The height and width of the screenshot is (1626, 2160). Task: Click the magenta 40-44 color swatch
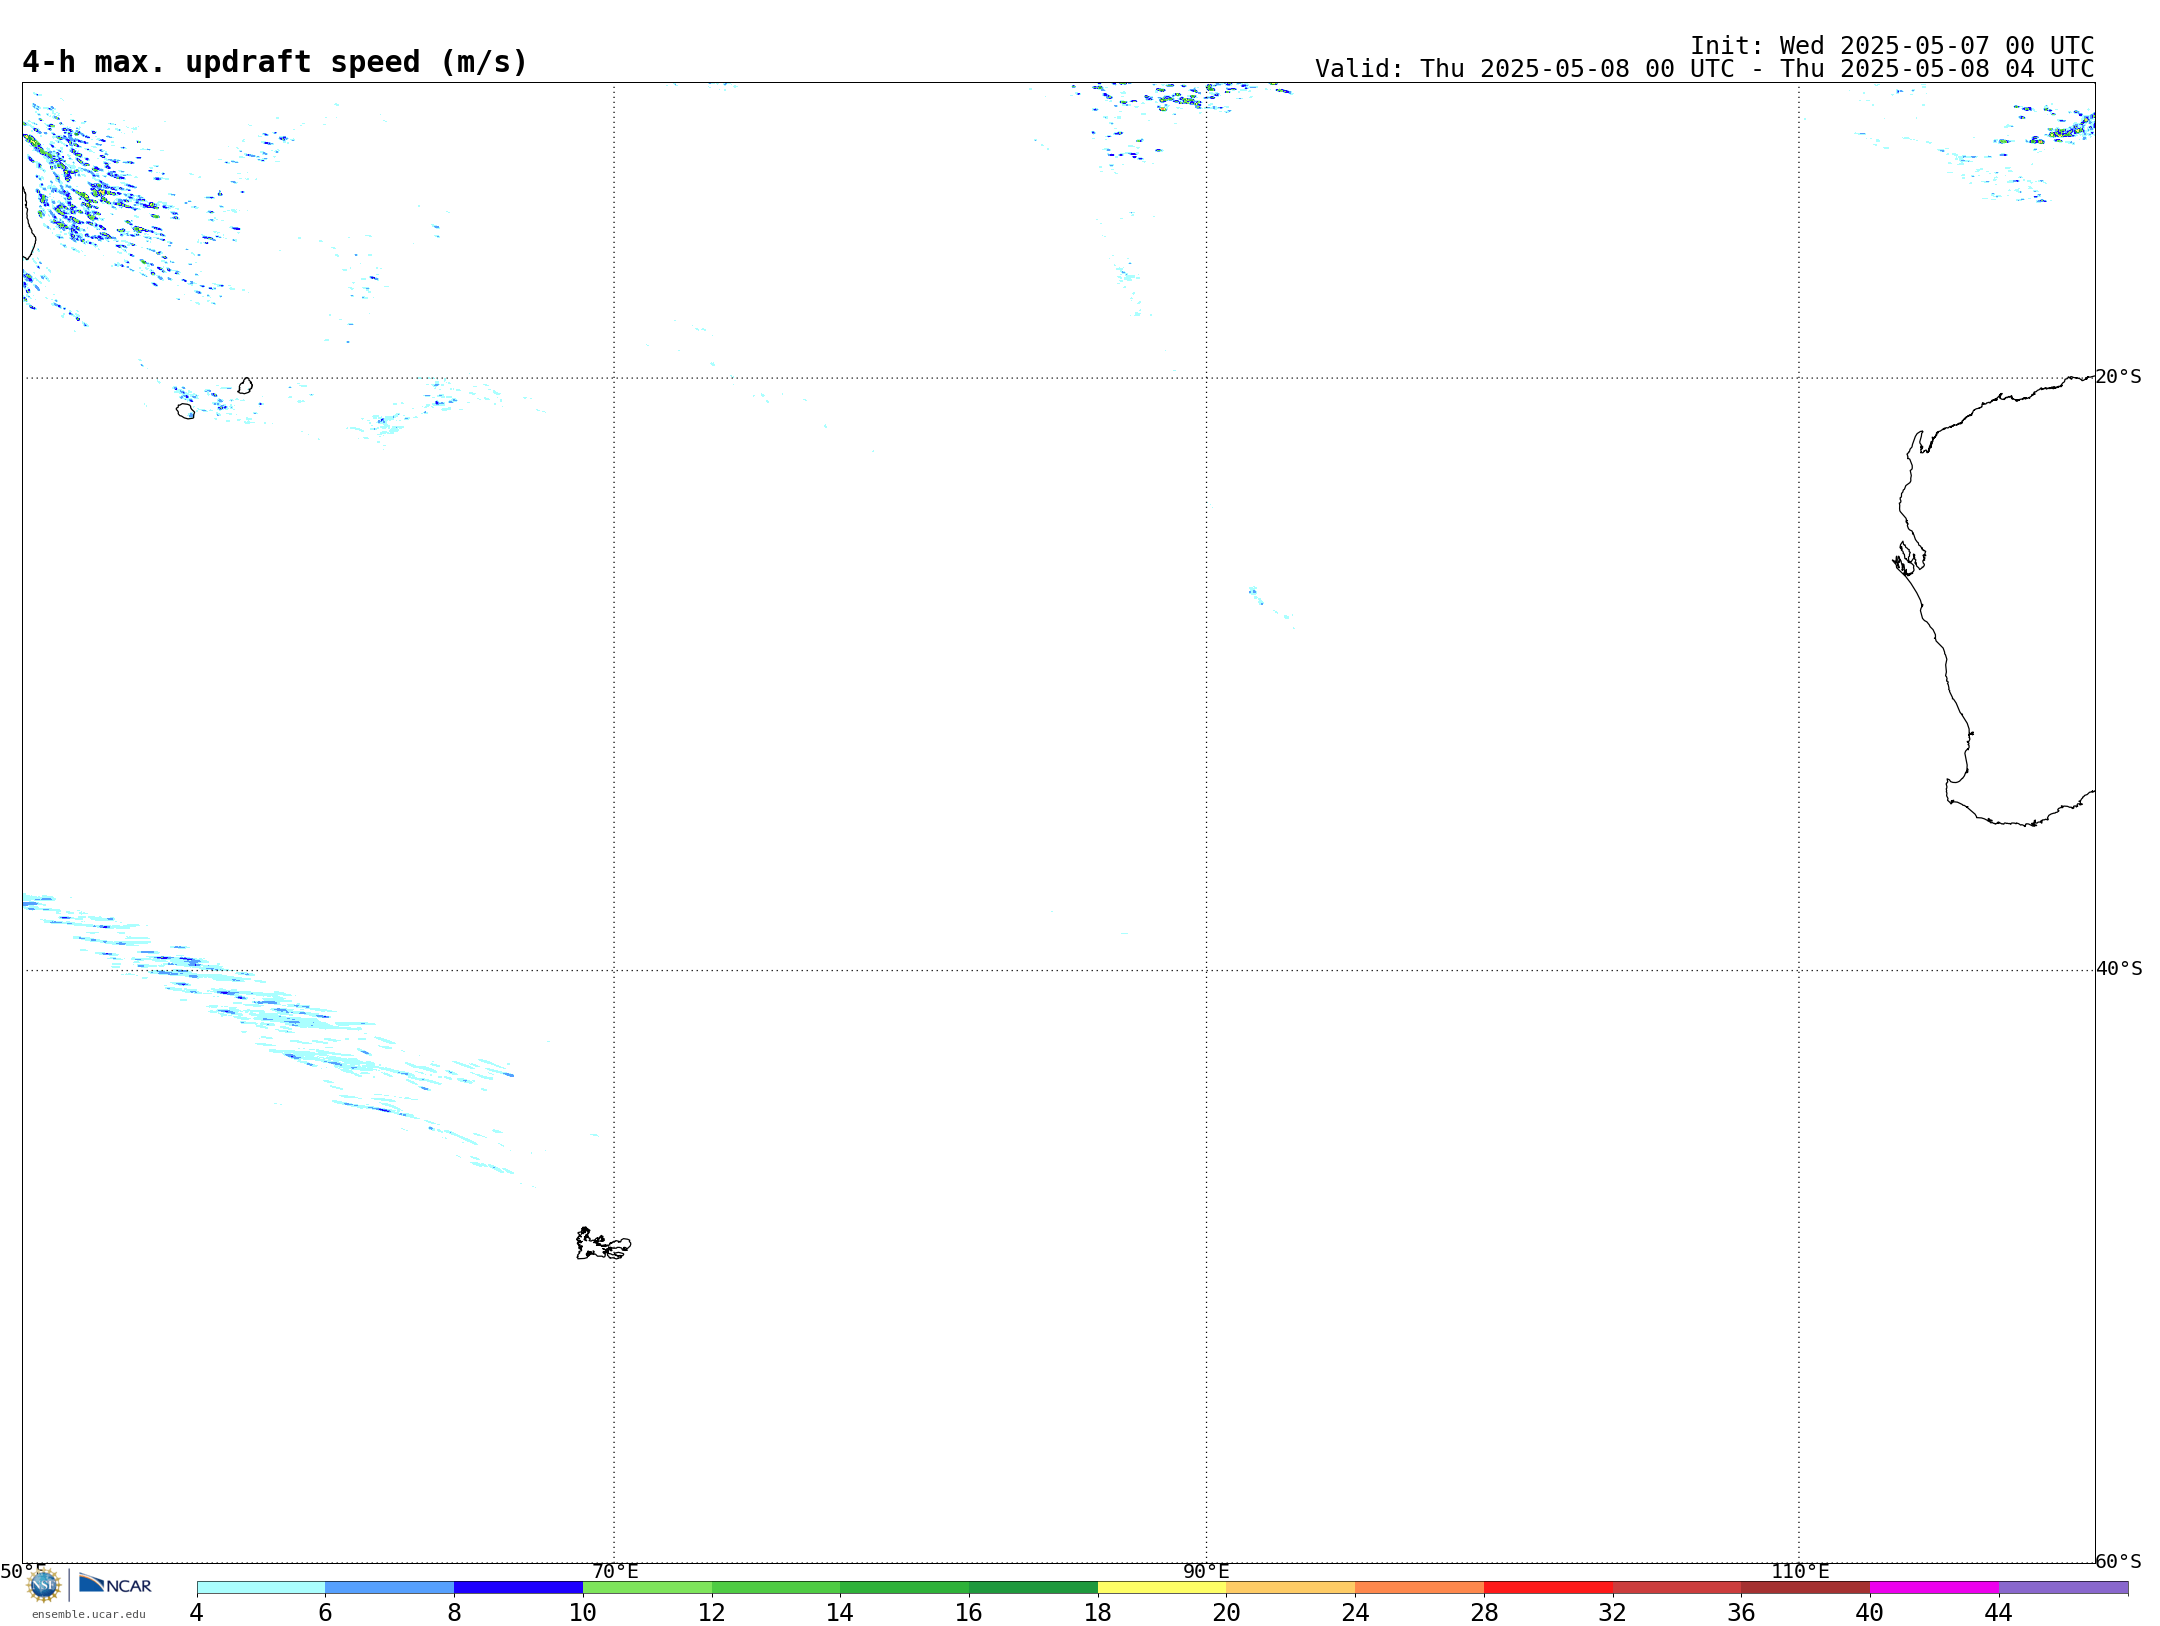[x=1934, y=1588]
